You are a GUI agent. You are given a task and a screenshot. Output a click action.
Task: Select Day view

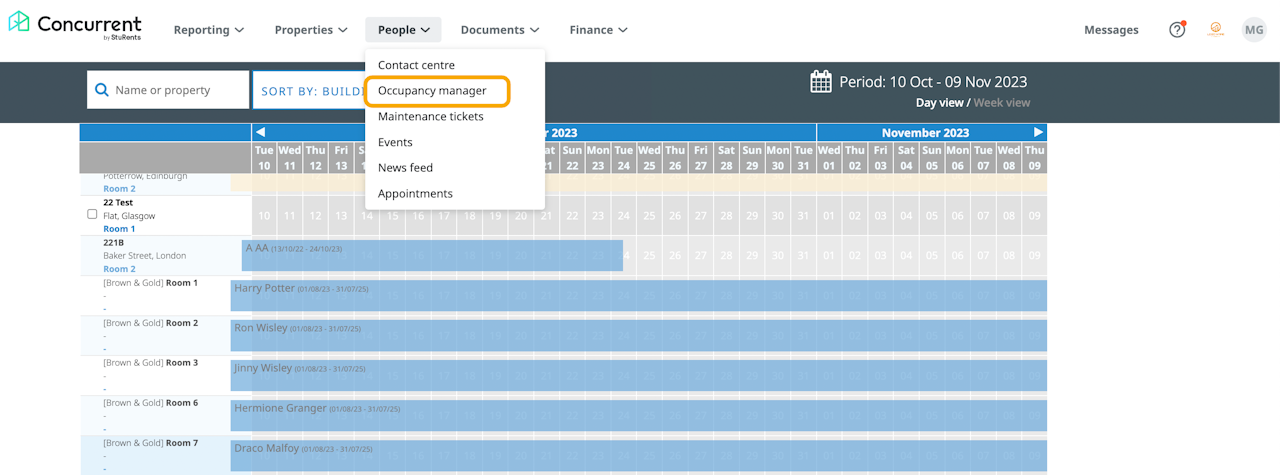pos(939,103)
